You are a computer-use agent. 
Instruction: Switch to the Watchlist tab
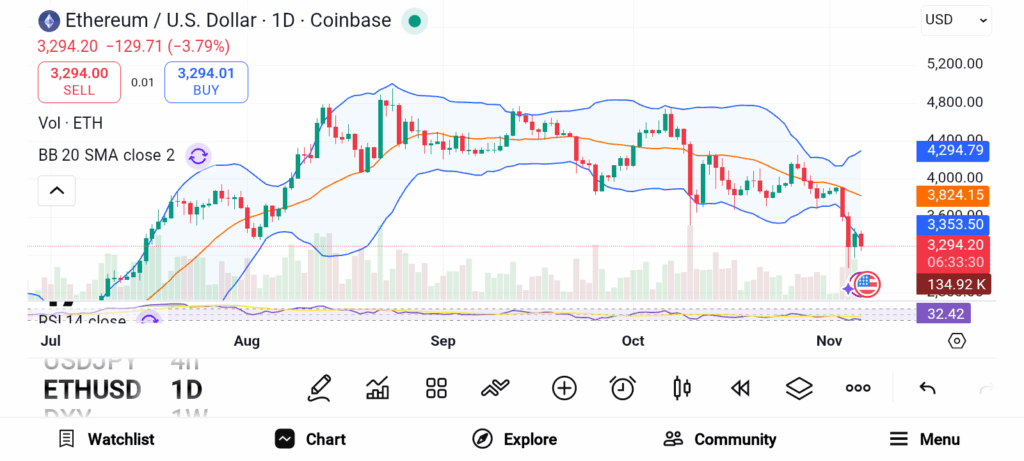(106, 439)
